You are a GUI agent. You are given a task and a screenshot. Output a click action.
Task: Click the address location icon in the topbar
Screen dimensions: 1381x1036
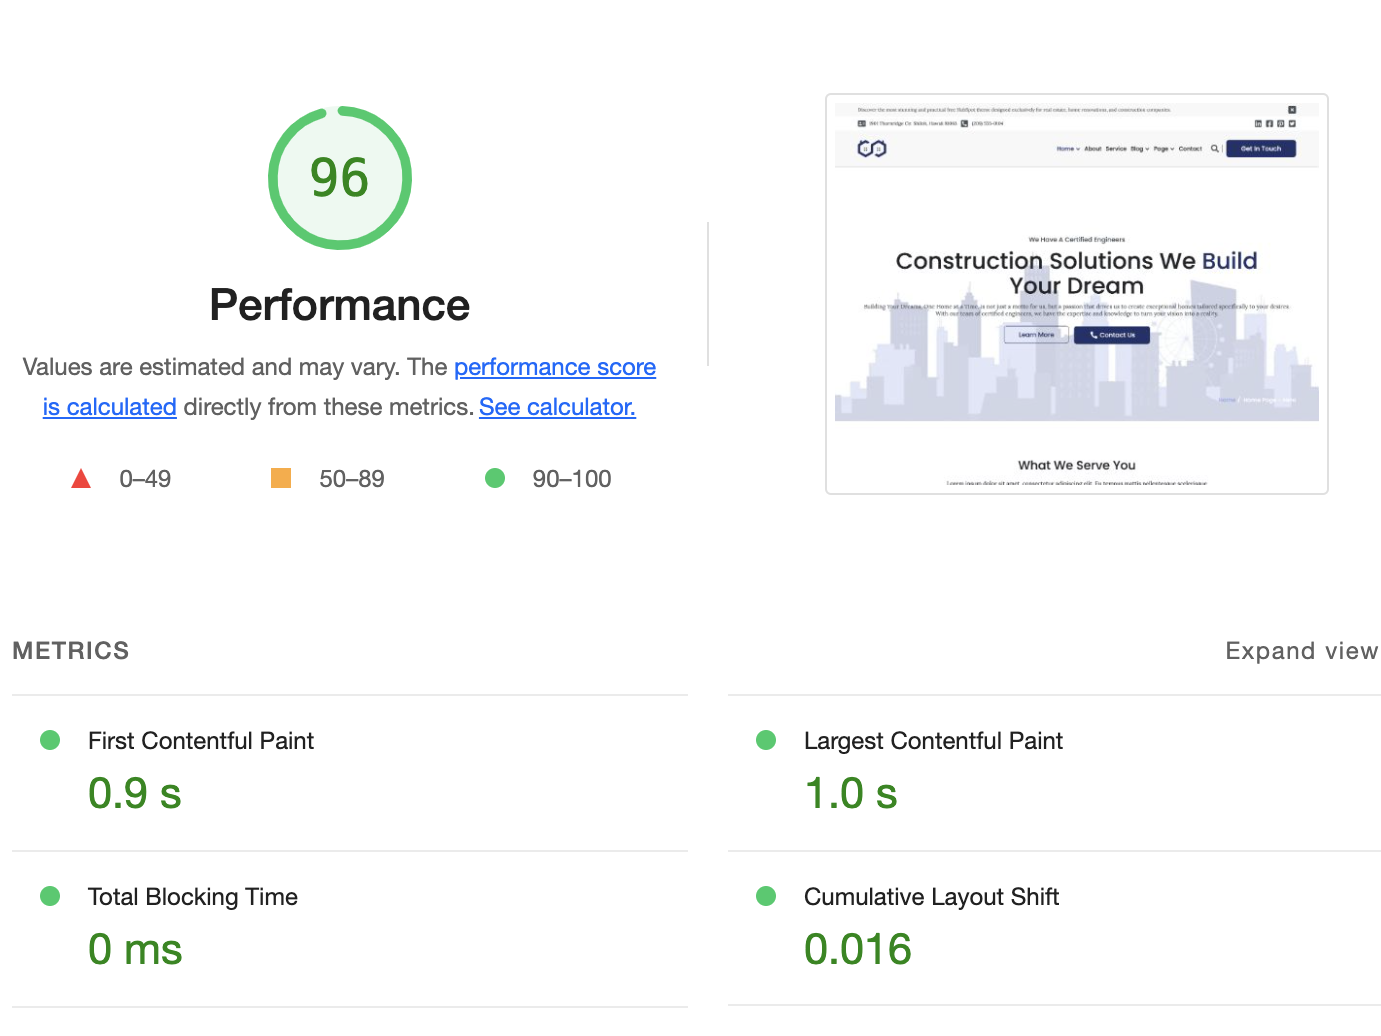861,122
